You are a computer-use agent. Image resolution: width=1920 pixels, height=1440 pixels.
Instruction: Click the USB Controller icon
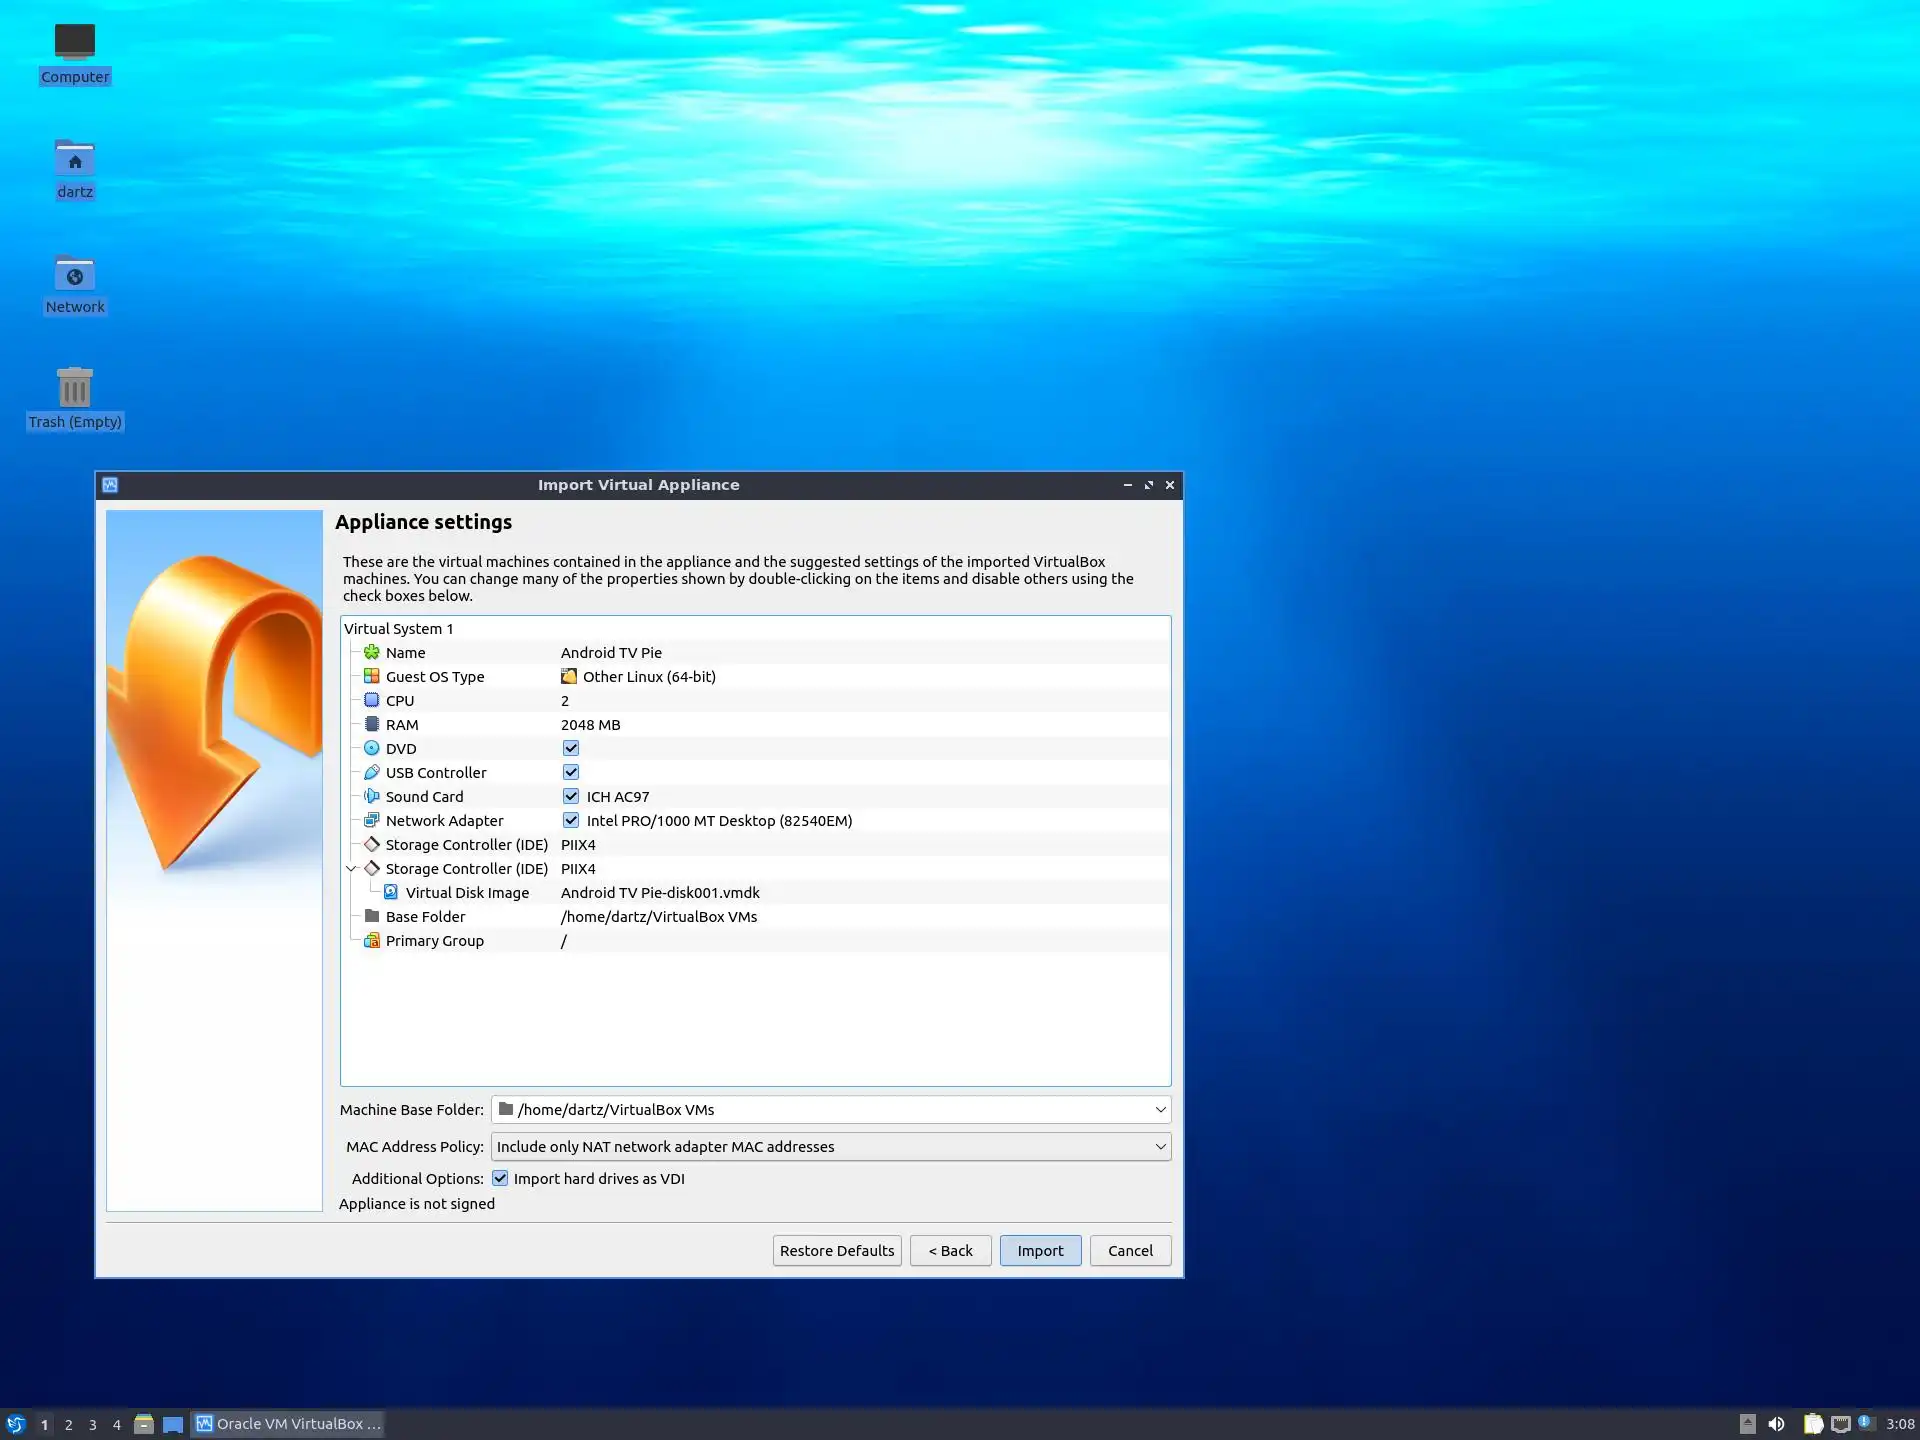(372, 772)
